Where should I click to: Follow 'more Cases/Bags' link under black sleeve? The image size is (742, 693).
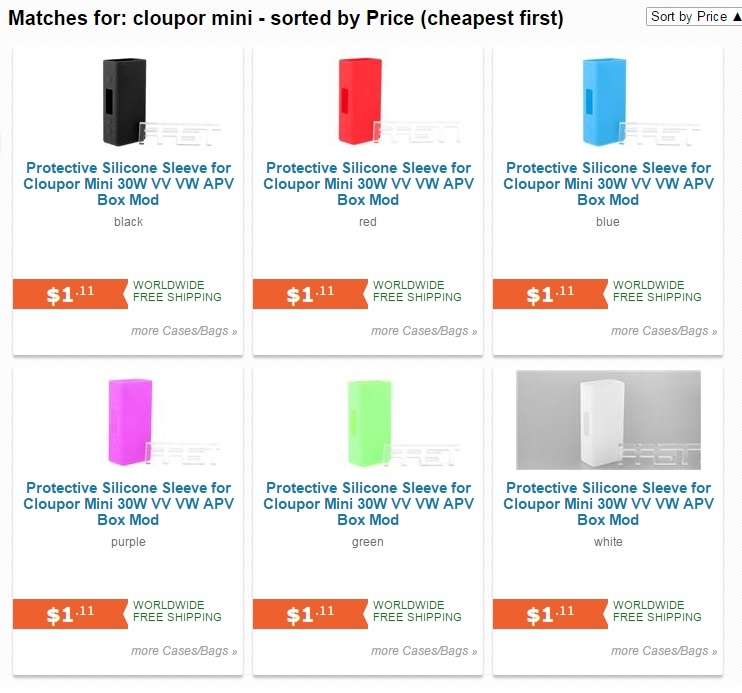point(184,331)
